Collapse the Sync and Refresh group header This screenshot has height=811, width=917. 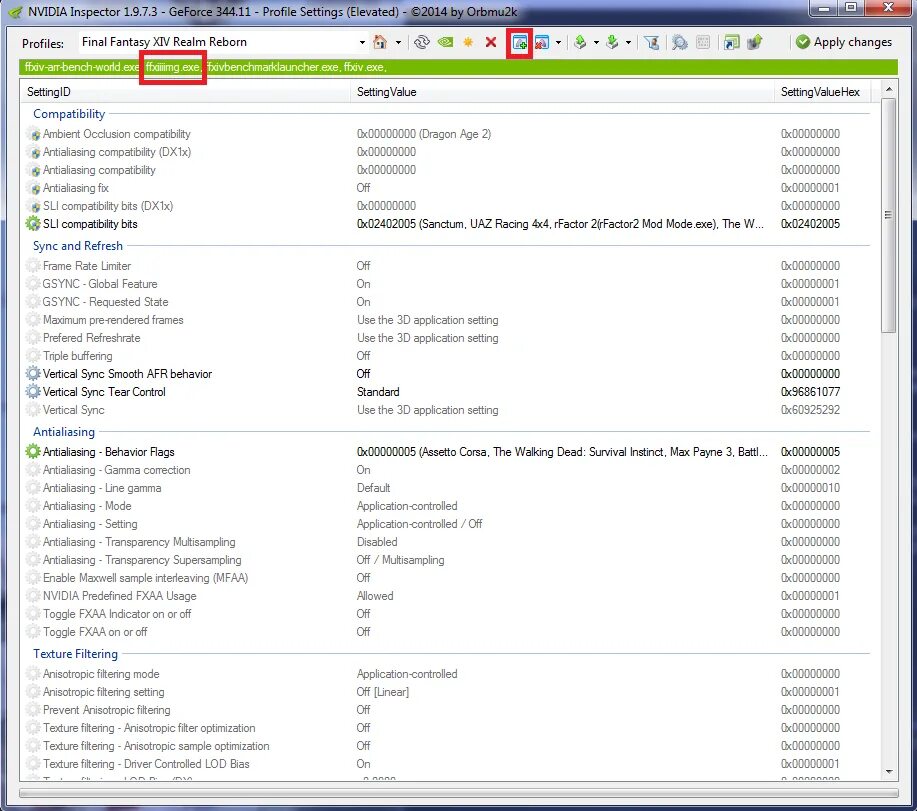tap(78, 246)
